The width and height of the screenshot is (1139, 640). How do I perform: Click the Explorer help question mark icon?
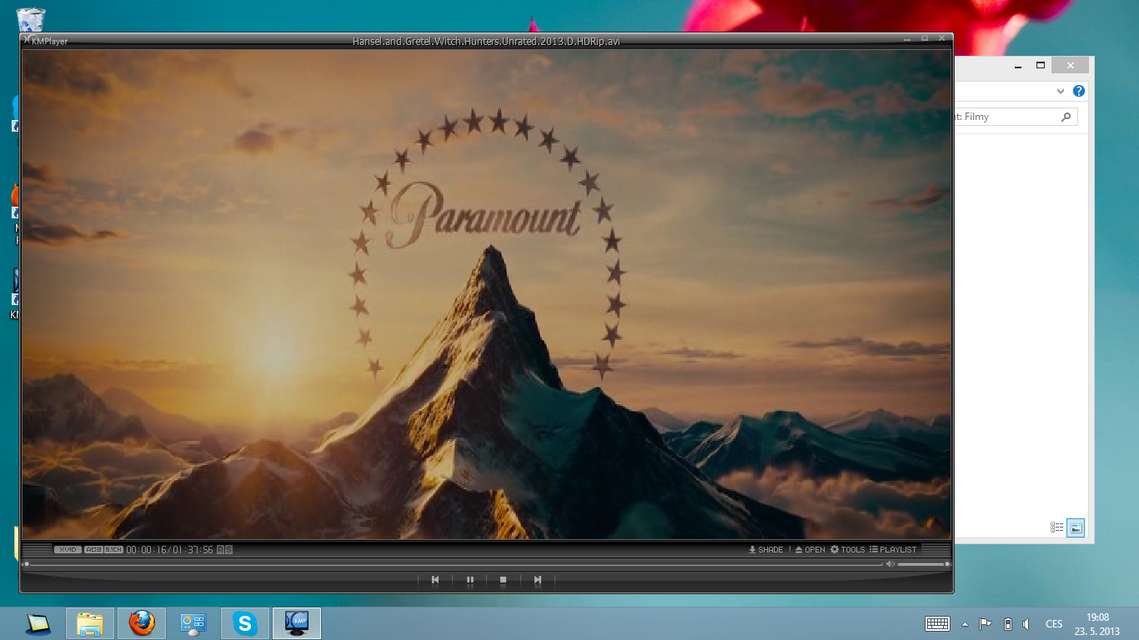1079,91
